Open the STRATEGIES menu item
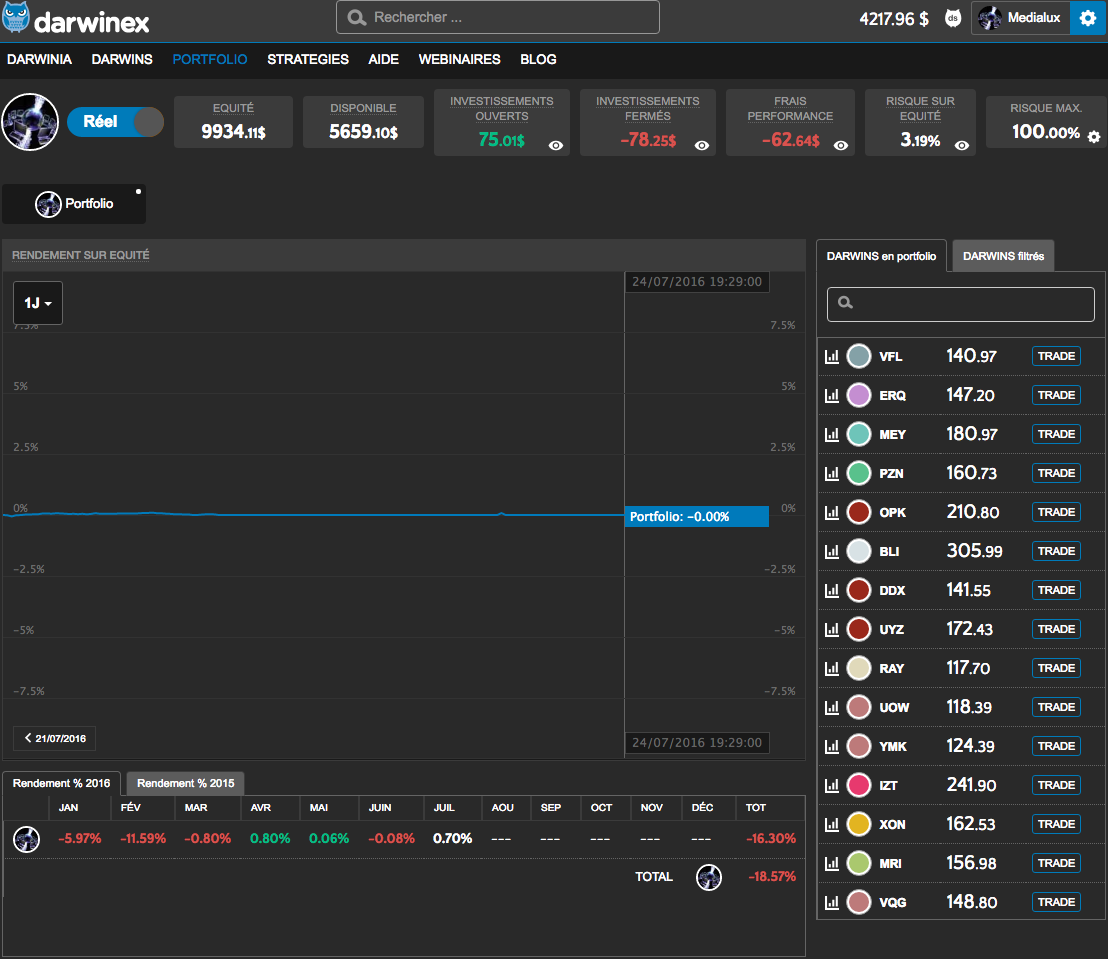The image size is (1108, 959). (x=308, y=59)
